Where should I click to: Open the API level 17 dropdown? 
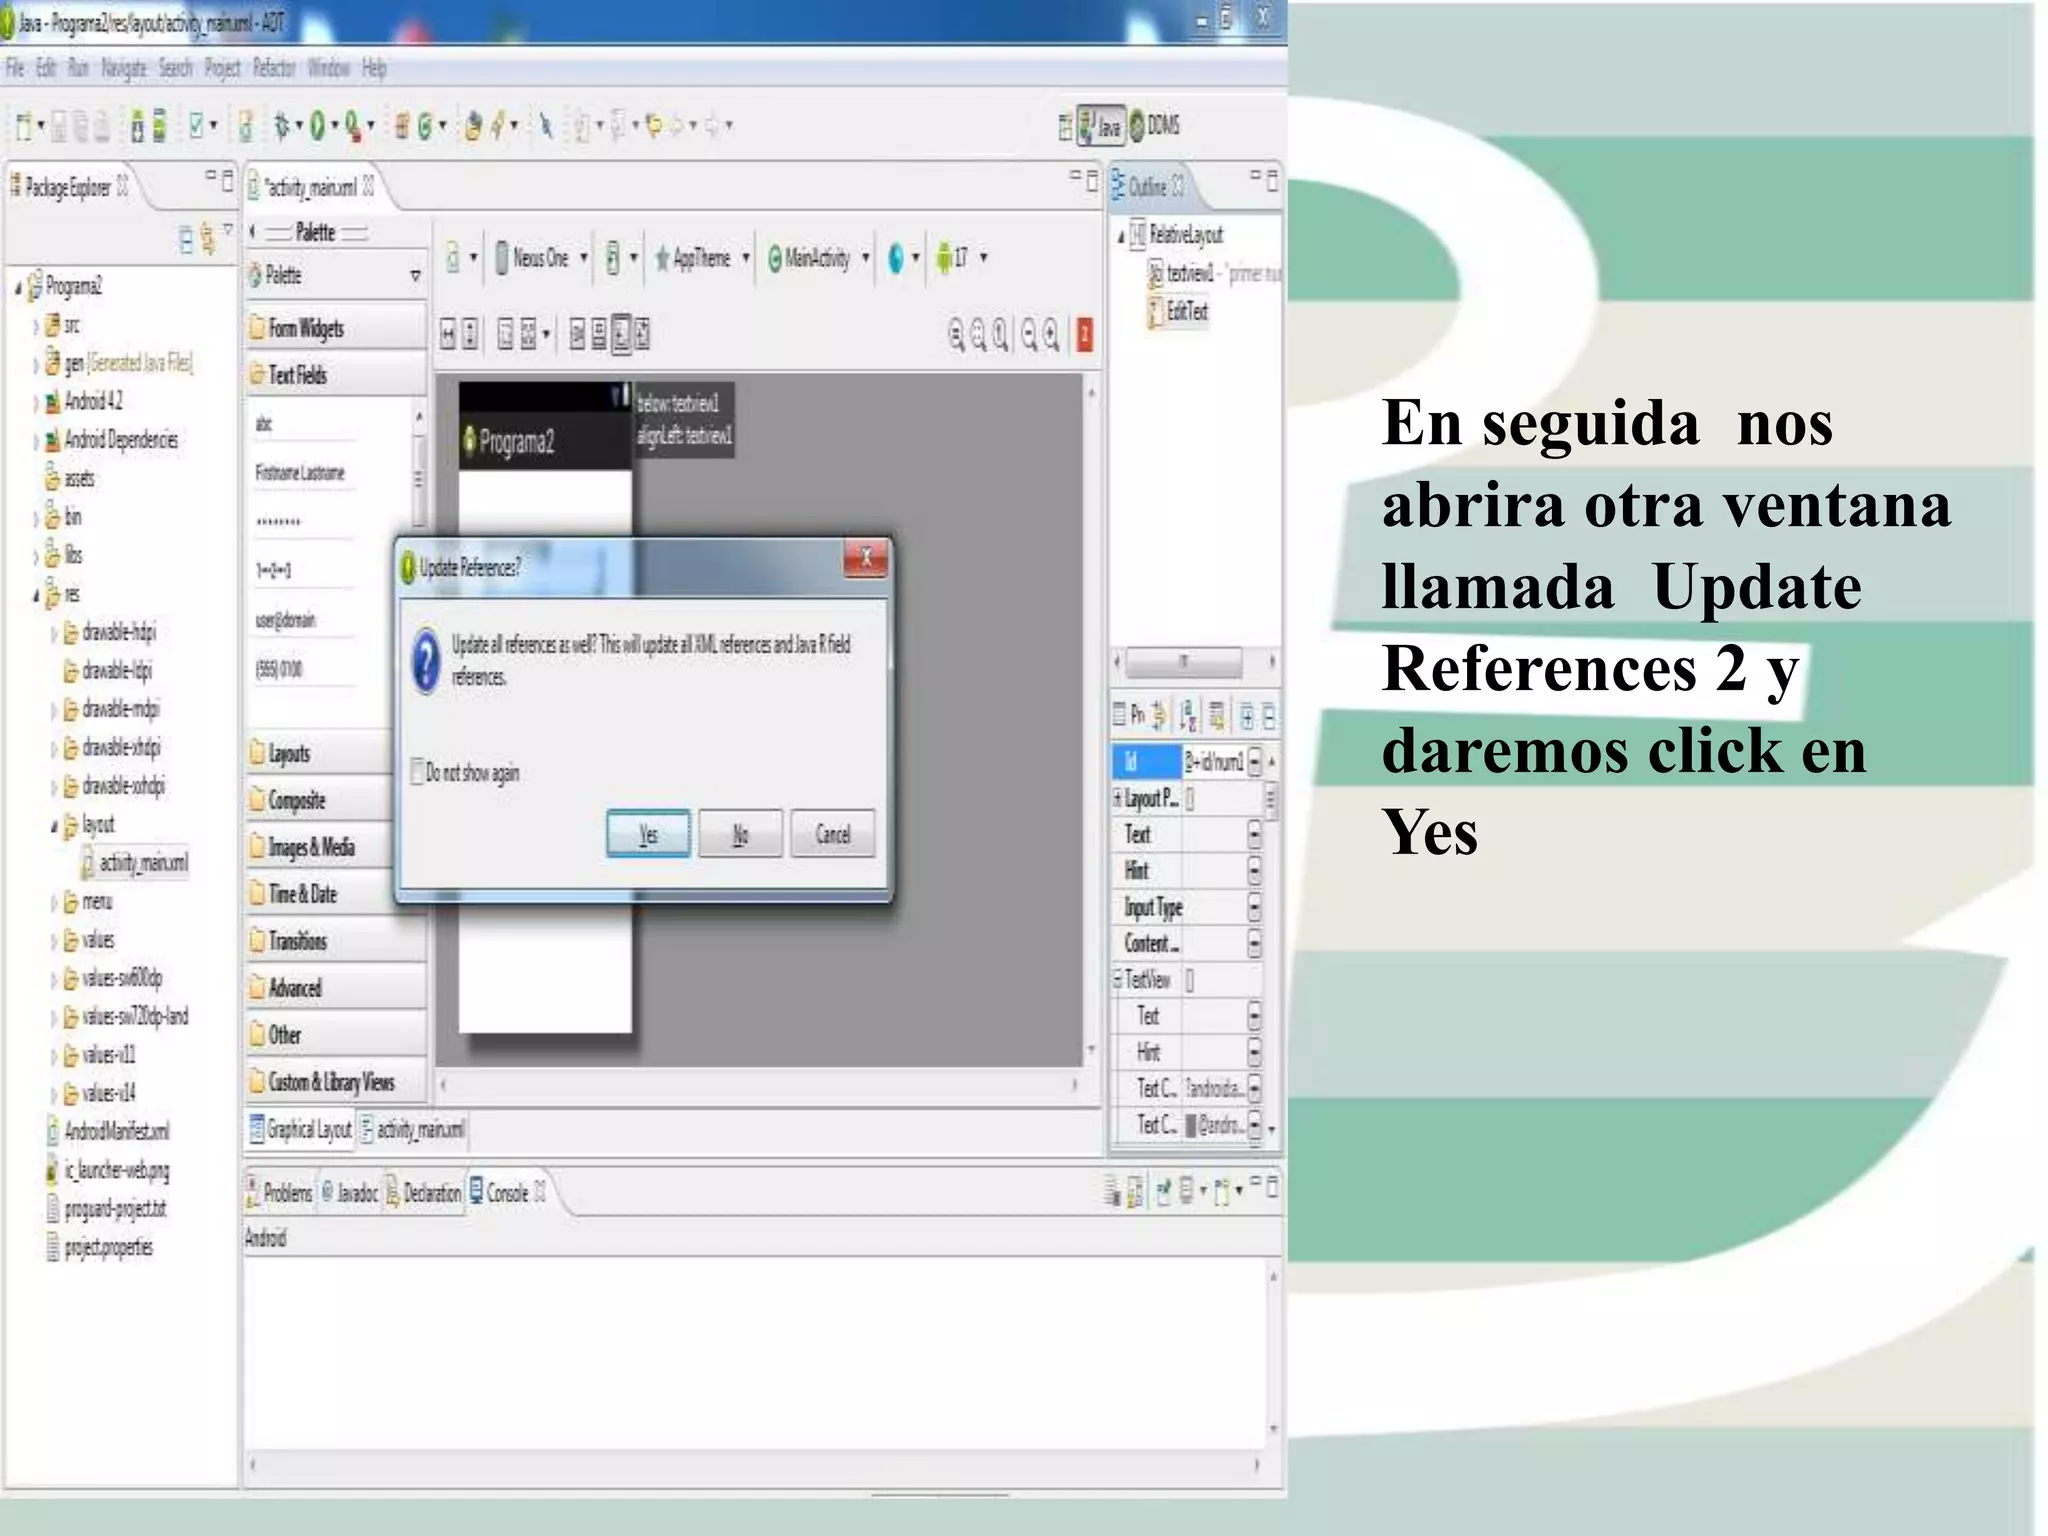click(961, 258)
